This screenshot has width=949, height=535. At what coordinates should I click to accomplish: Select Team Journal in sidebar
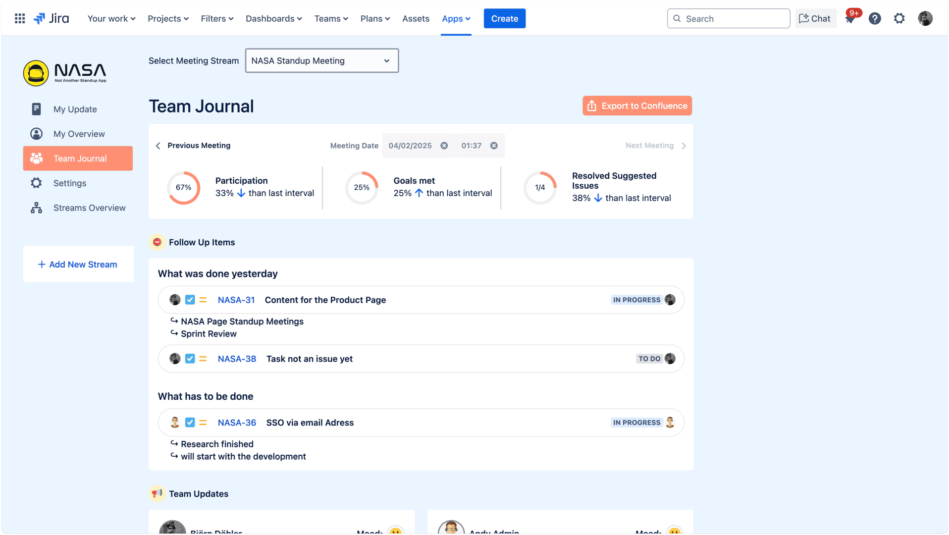[x=78, y=159]
